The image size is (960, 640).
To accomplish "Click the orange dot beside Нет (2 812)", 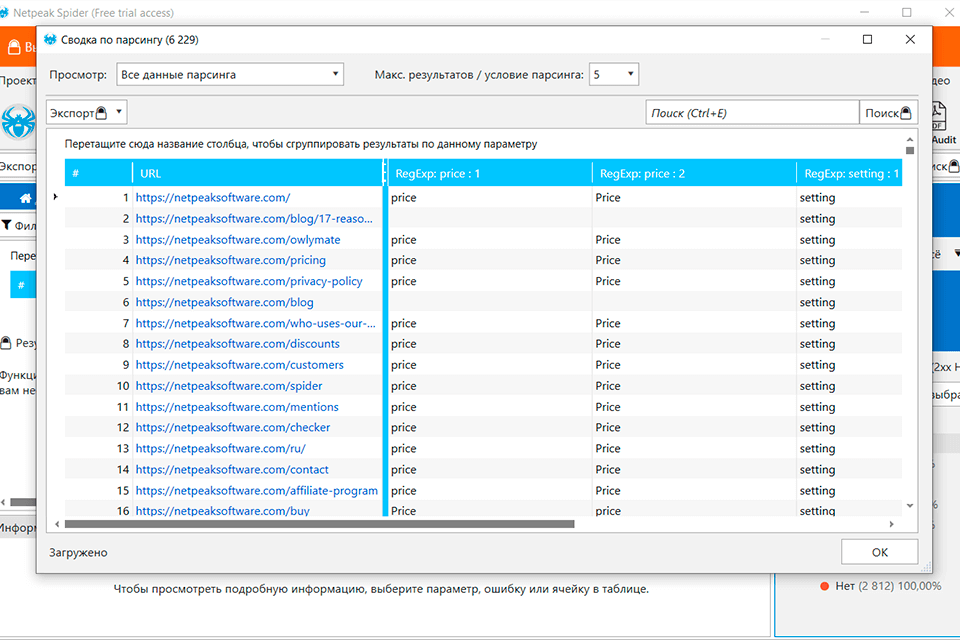I will tap(824, 586).
